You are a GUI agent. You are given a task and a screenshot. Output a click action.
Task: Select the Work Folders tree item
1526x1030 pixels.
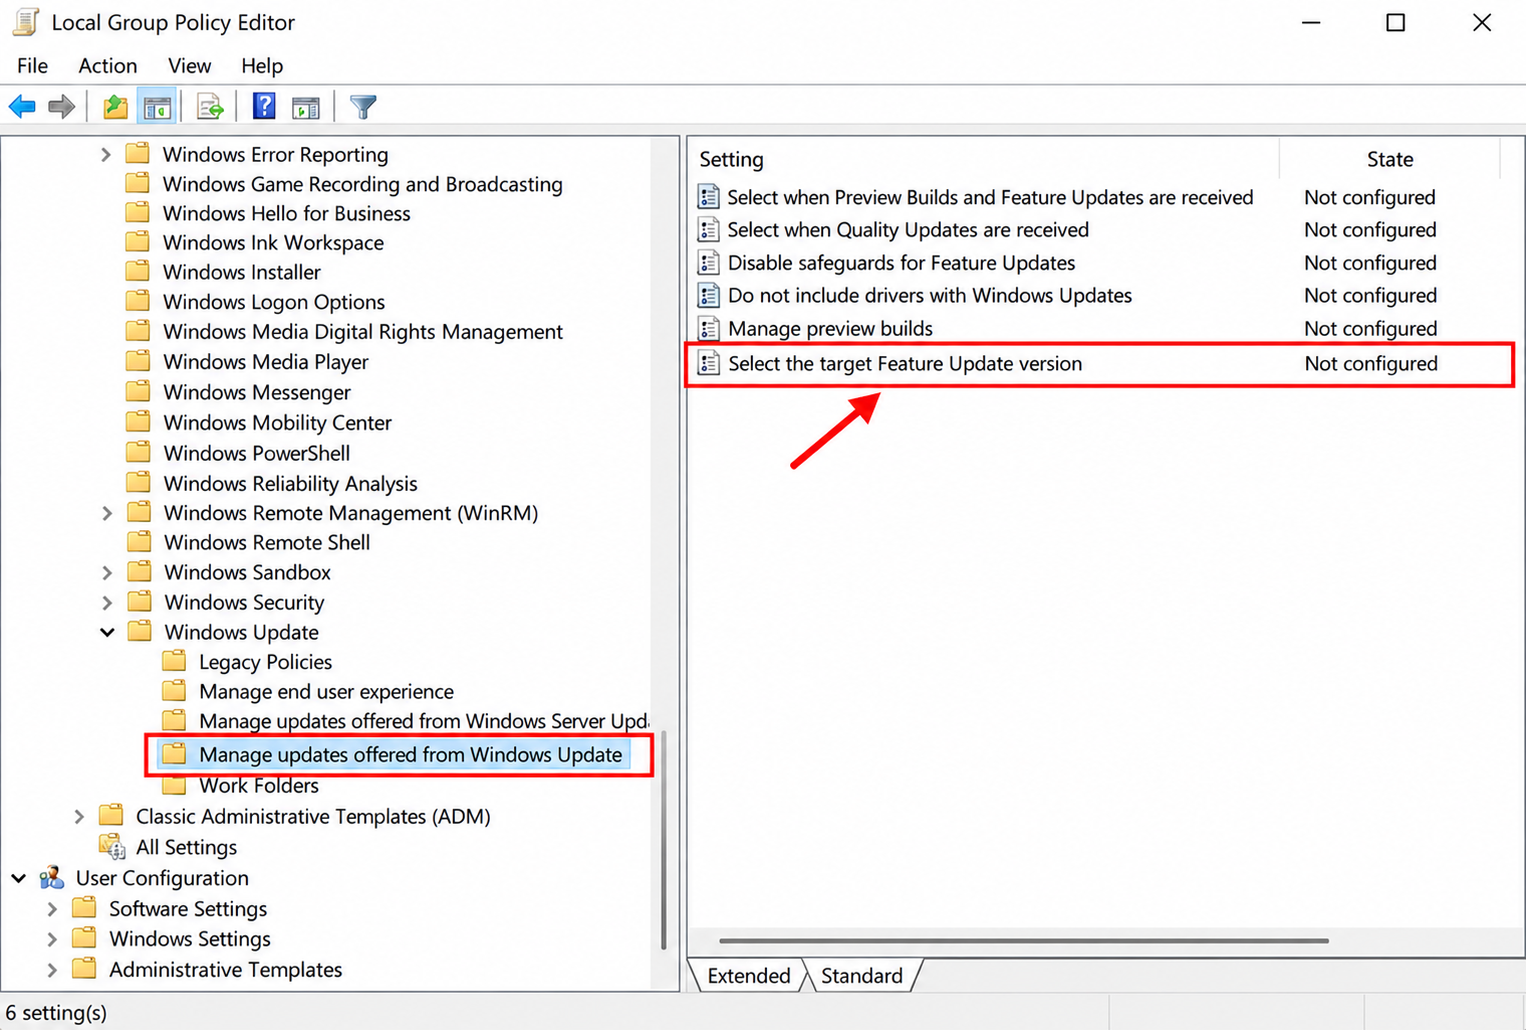pos(258,786)
